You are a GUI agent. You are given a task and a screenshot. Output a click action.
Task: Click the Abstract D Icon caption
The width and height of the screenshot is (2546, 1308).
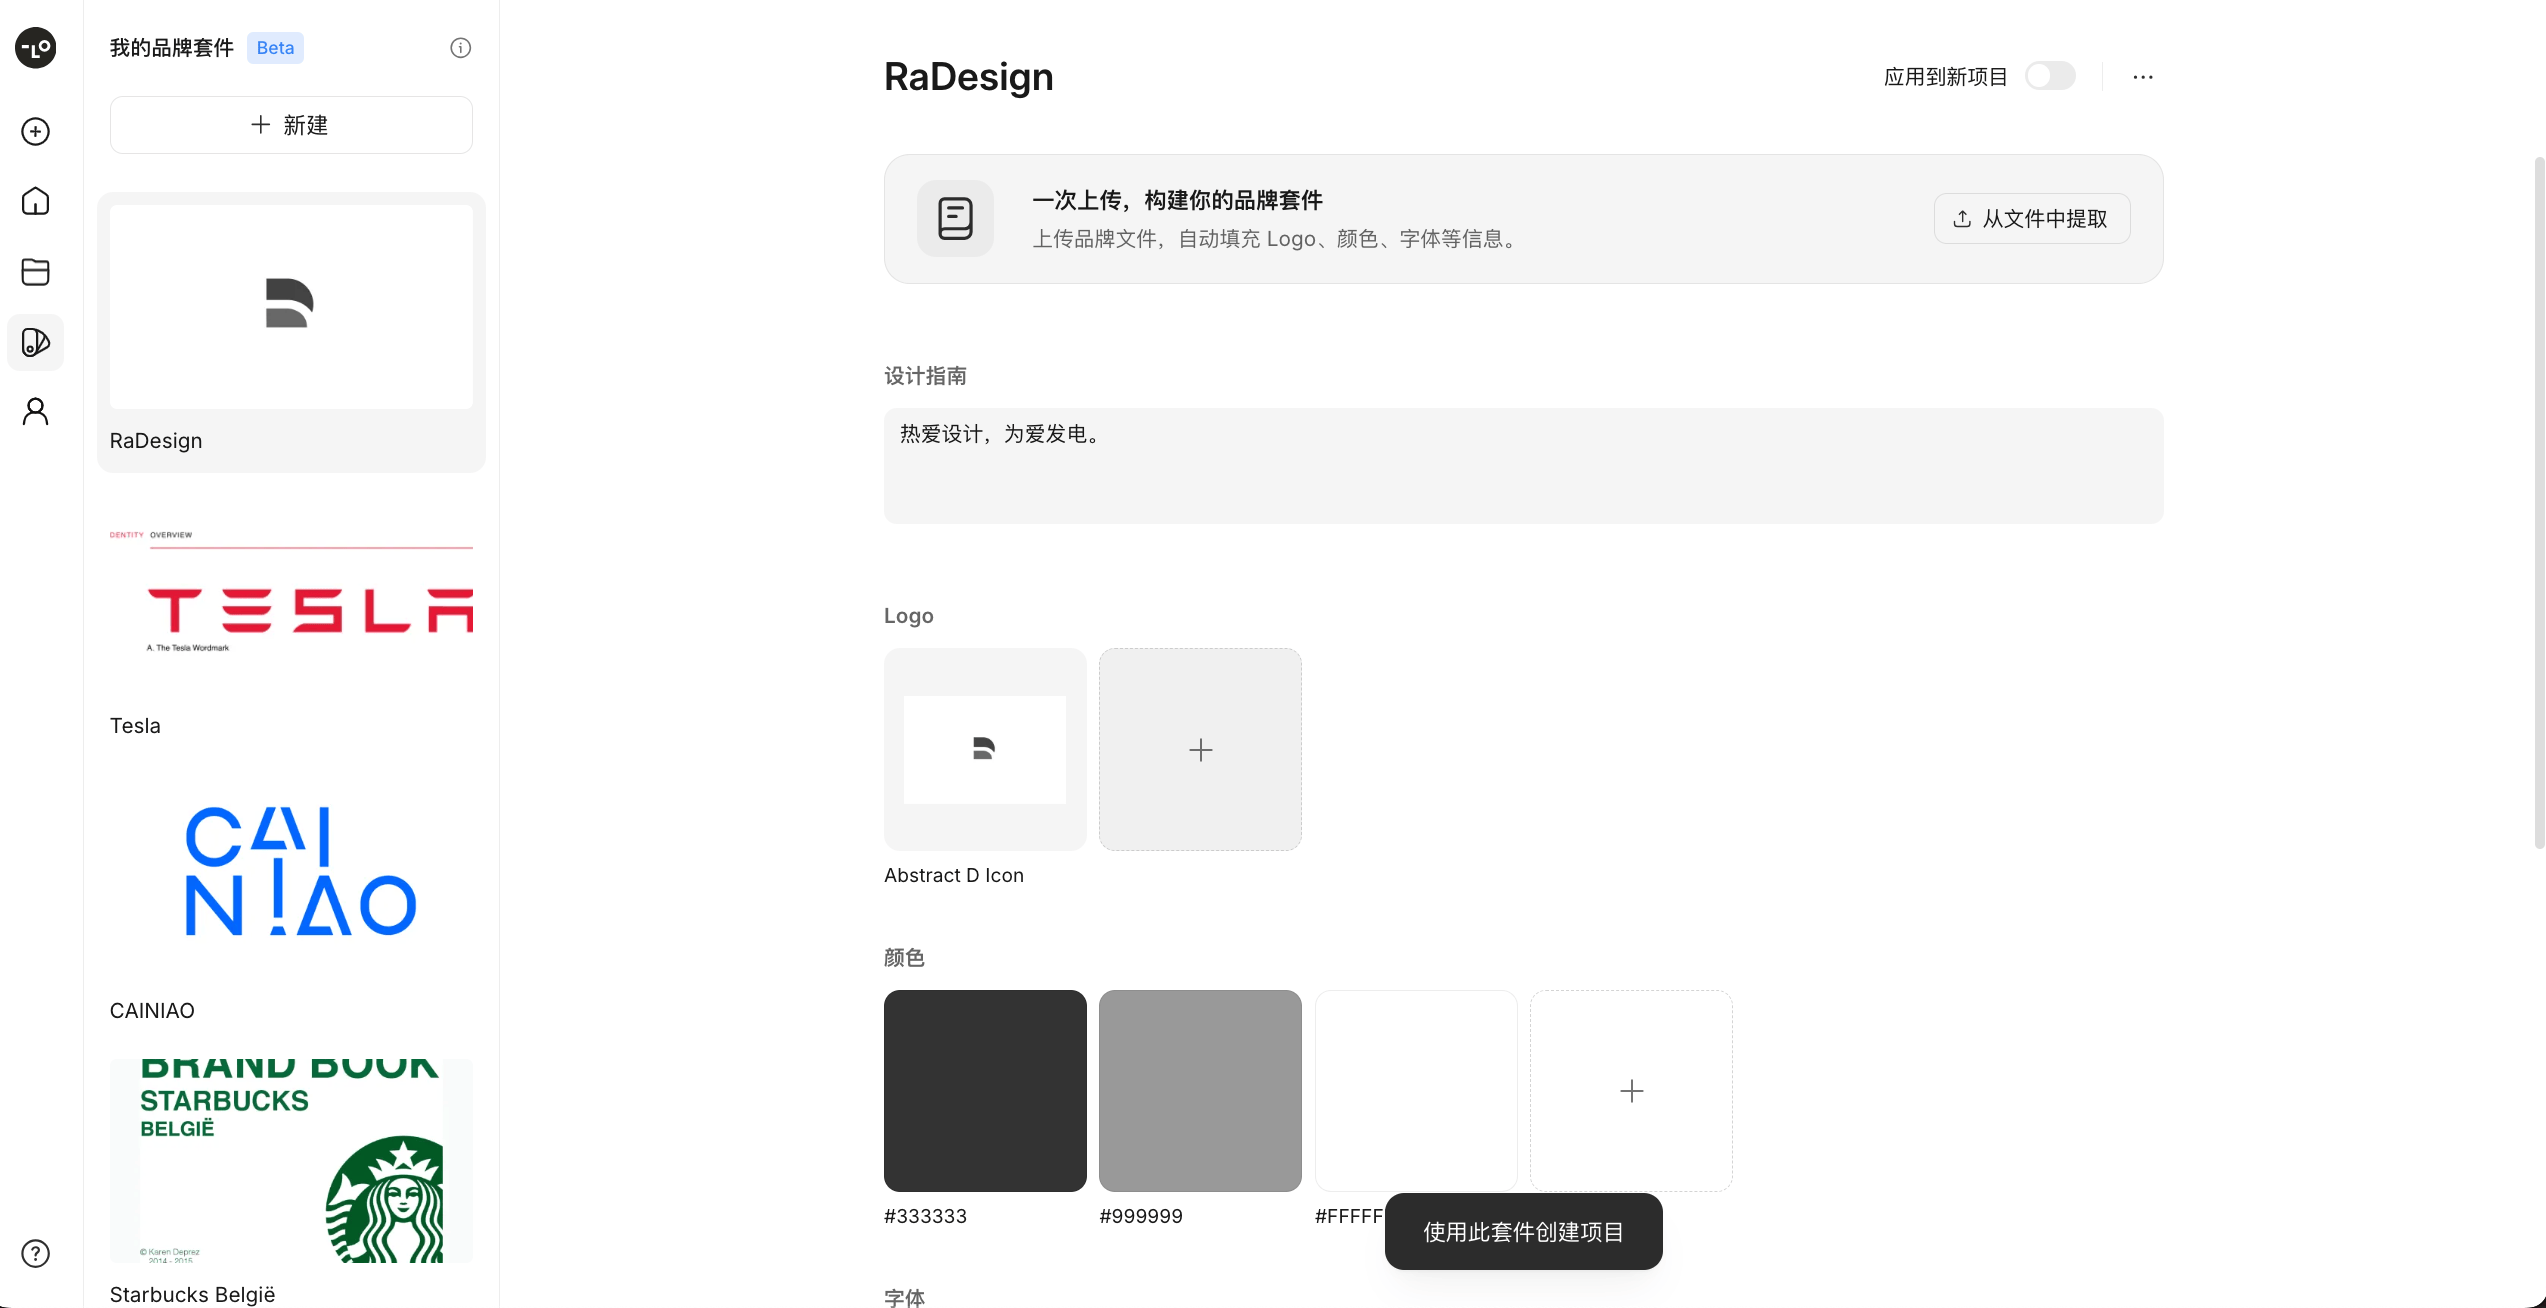(954, 875)
